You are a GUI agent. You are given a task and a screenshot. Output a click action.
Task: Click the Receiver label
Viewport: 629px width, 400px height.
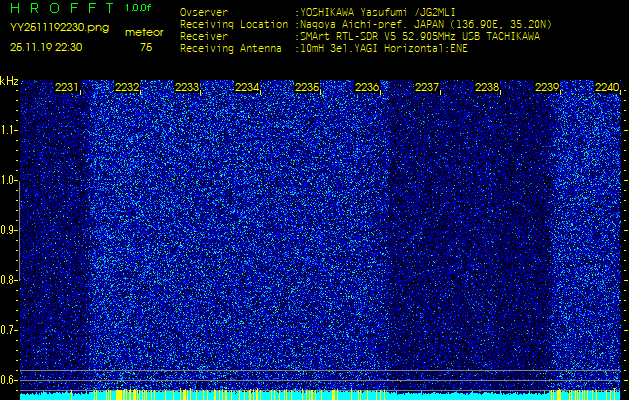tap(204, 37)
